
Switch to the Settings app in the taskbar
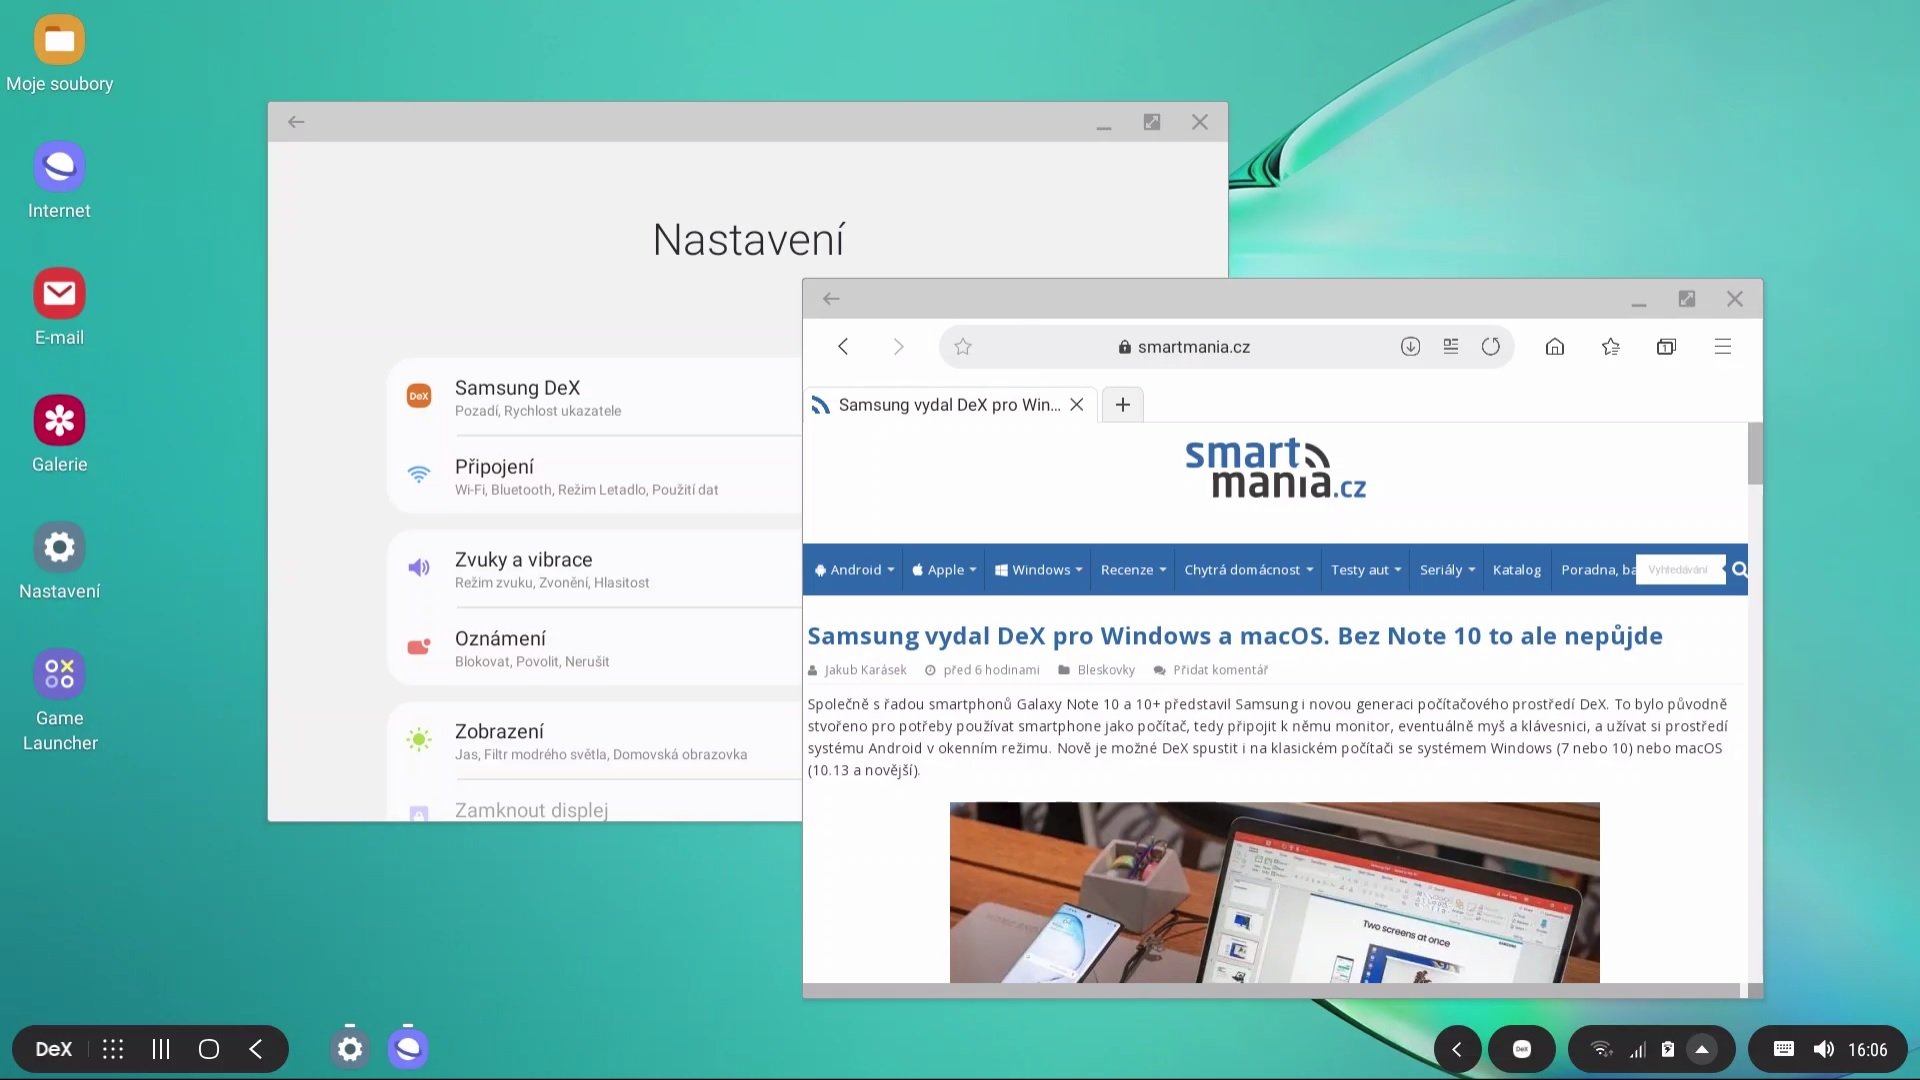pos(350,1049)
